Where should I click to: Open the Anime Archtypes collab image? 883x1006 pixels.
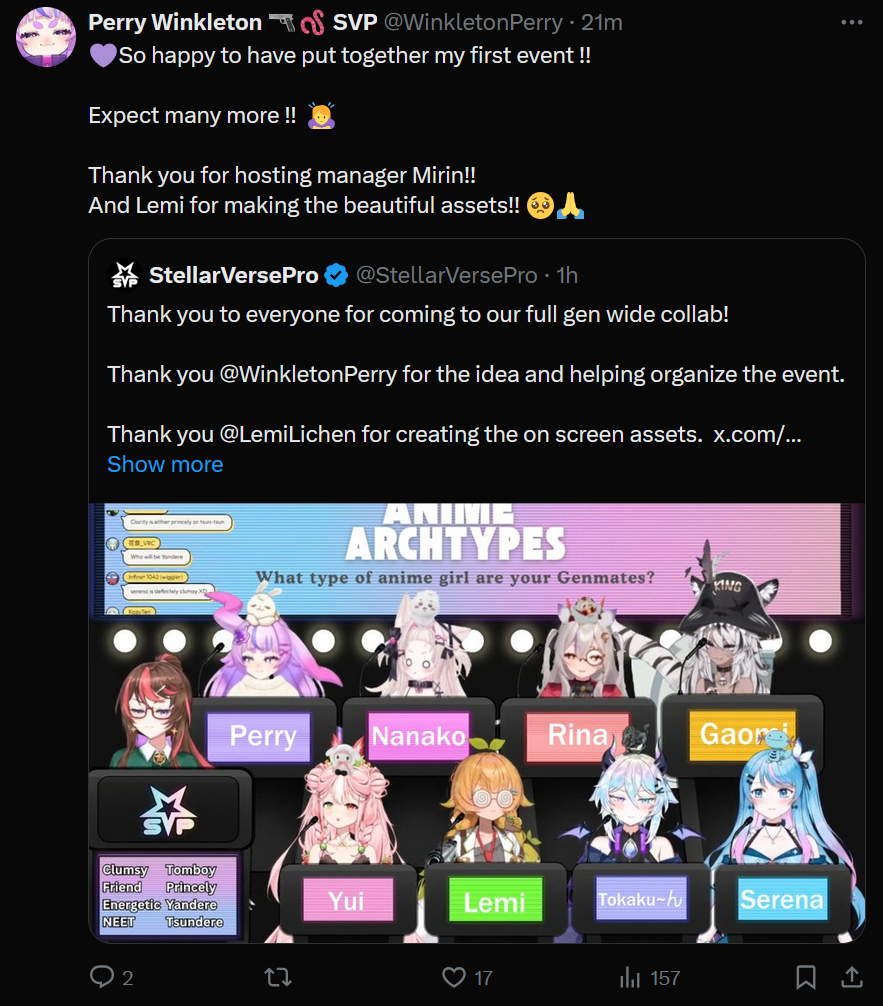477,722
